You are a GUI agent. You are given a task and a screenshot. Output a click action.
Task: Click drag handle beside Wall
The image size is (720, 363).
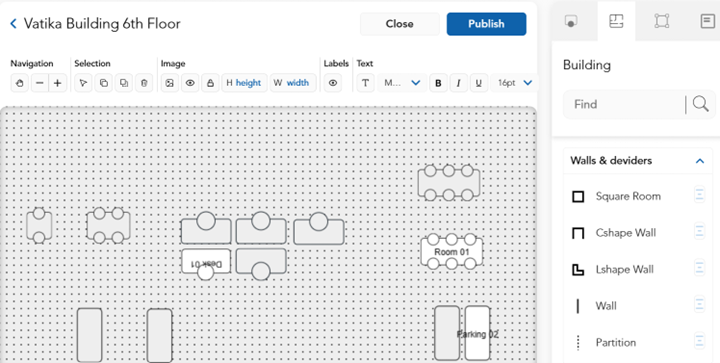point(699,304)
